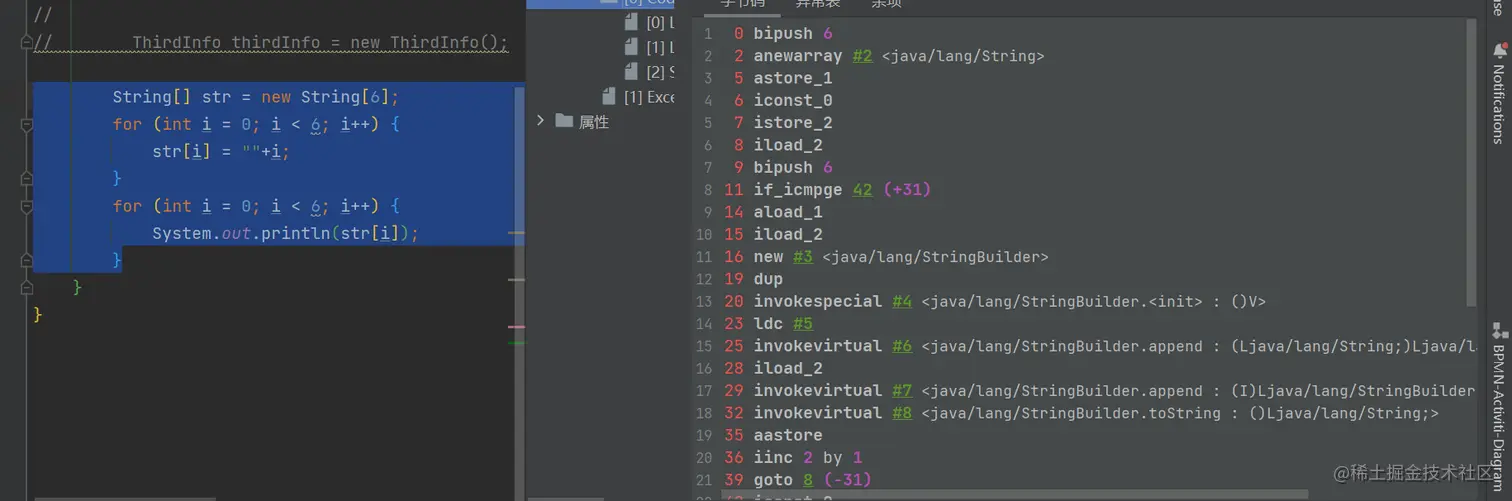Image resolution: width=1512 pixels, height=501 pixels.
Task: Click the 'dup' instruction
Action: tap(768, 279)
